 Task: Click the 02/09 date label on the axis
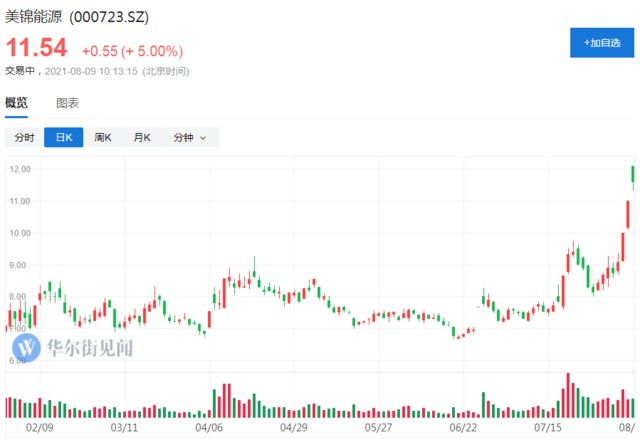tap(38, 427)
